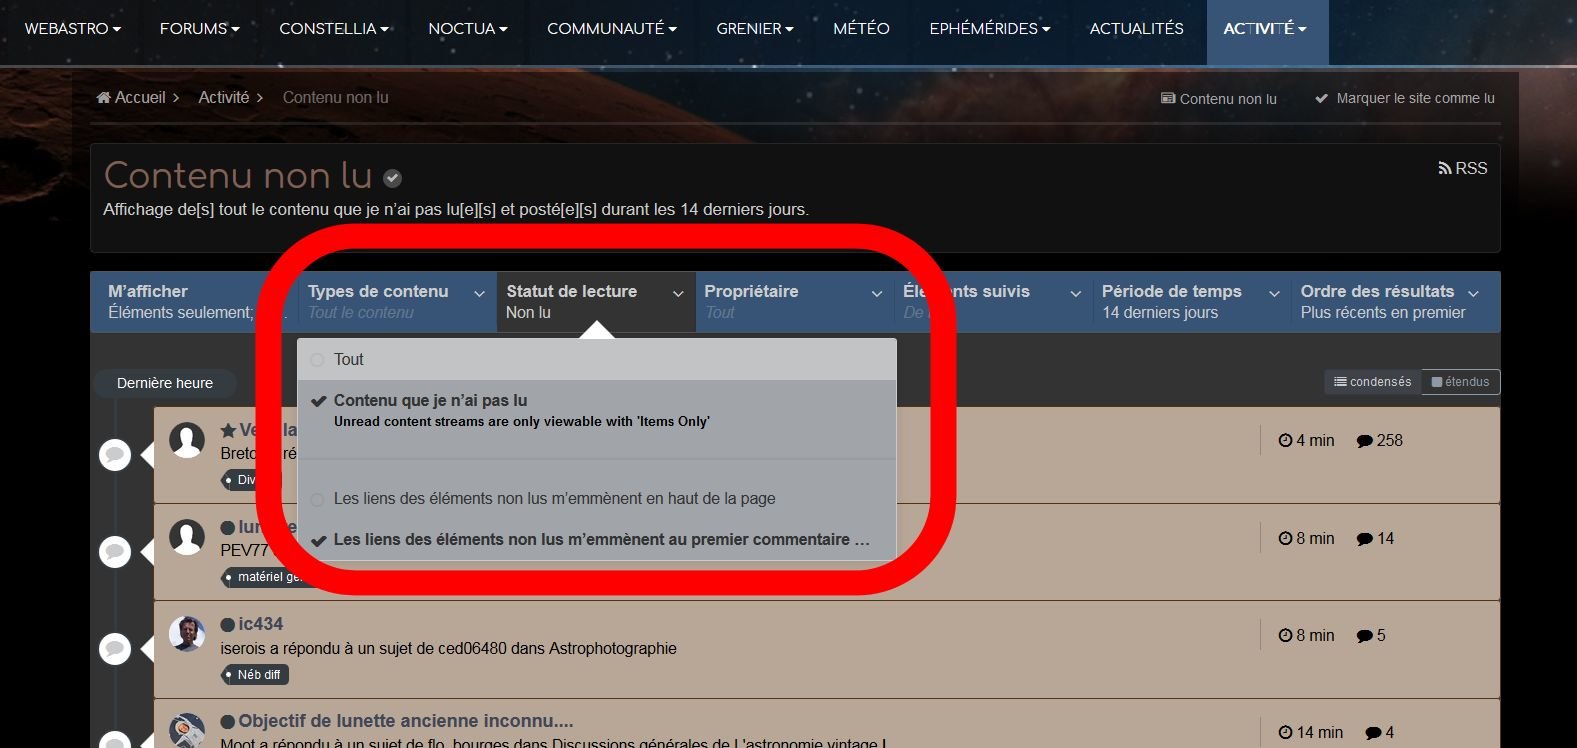Click the Dernière heure time label
Viewport: 1577px width, 748px height.
[x=165, y=383]
